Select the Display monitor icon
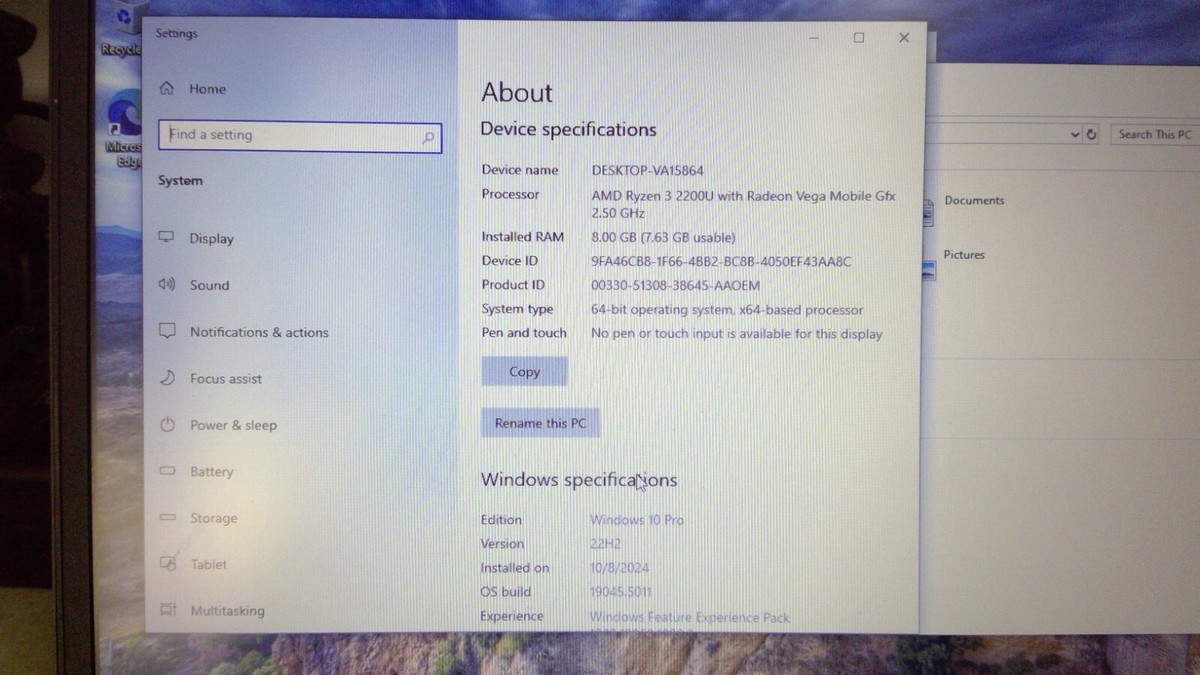 pyautogui.click(x=167, y=237)
